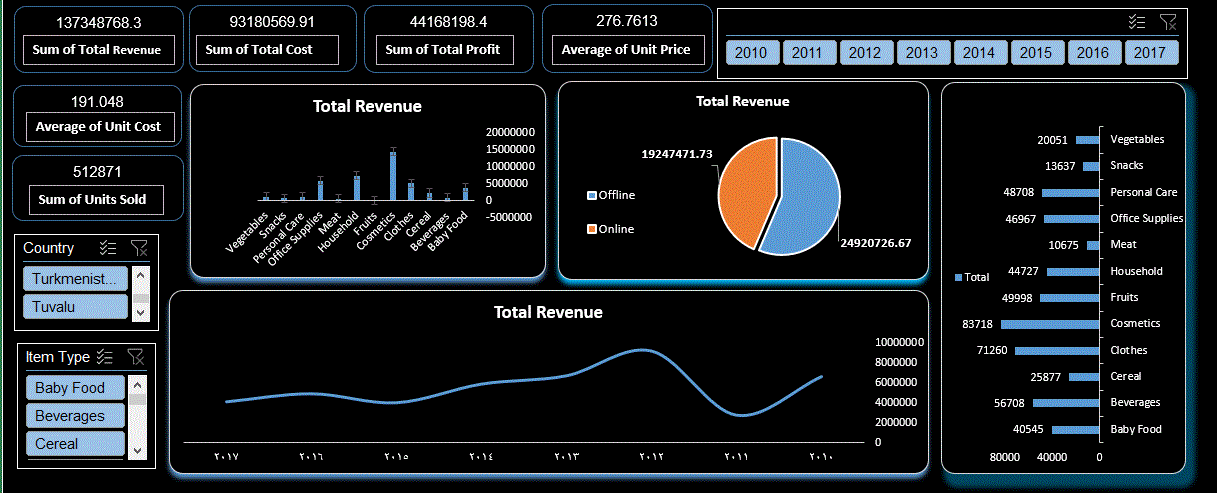Image resolution: width=1217 pixels, height=493 pixels.
Task: Select the Sum of Total Profit label
Action: (x=443, y=49)
